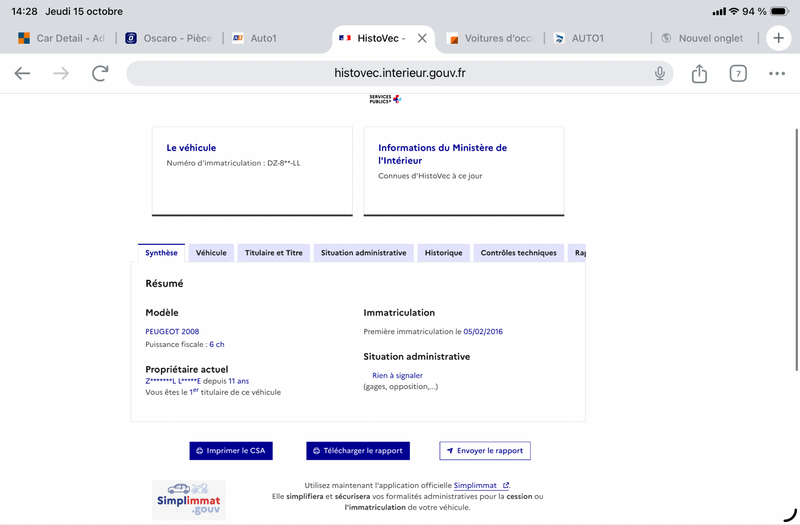Open the share sheet icon
This screenshot has width=800, height=525.
699,73
